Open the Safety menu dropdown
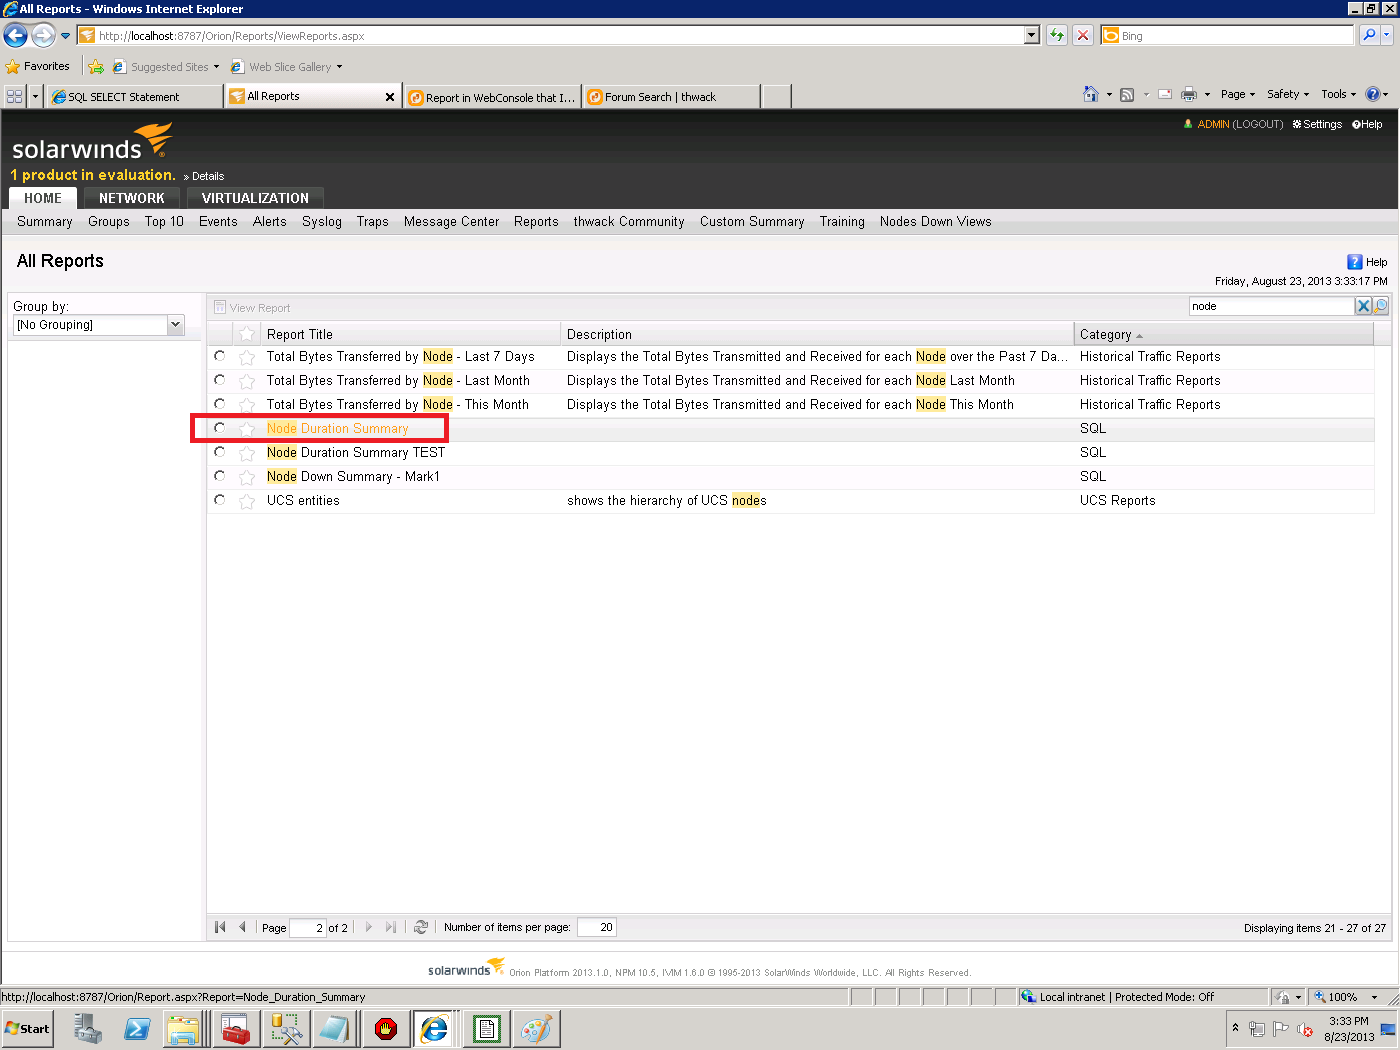 [x=1288, y=94]
